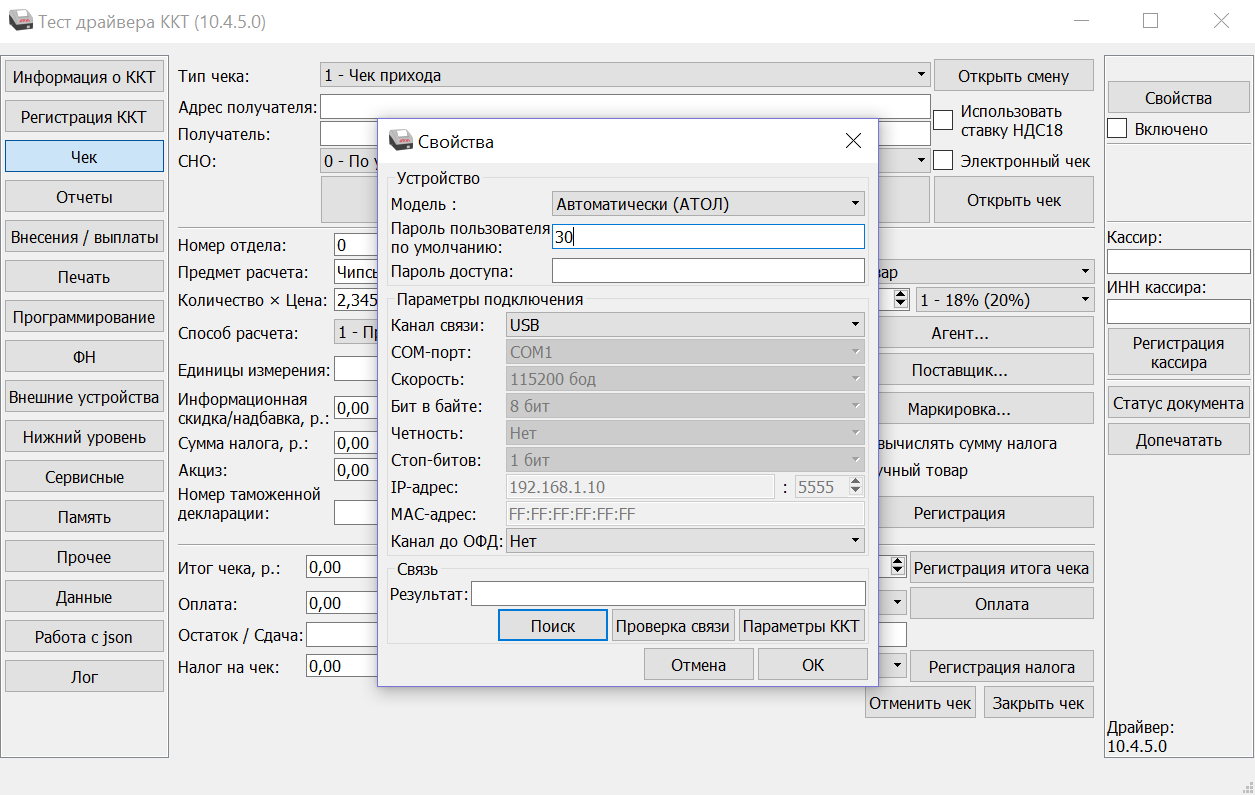1255x795 pixels.
Task: Go to Информация о ККТ section
Action: tap(84, 77)
